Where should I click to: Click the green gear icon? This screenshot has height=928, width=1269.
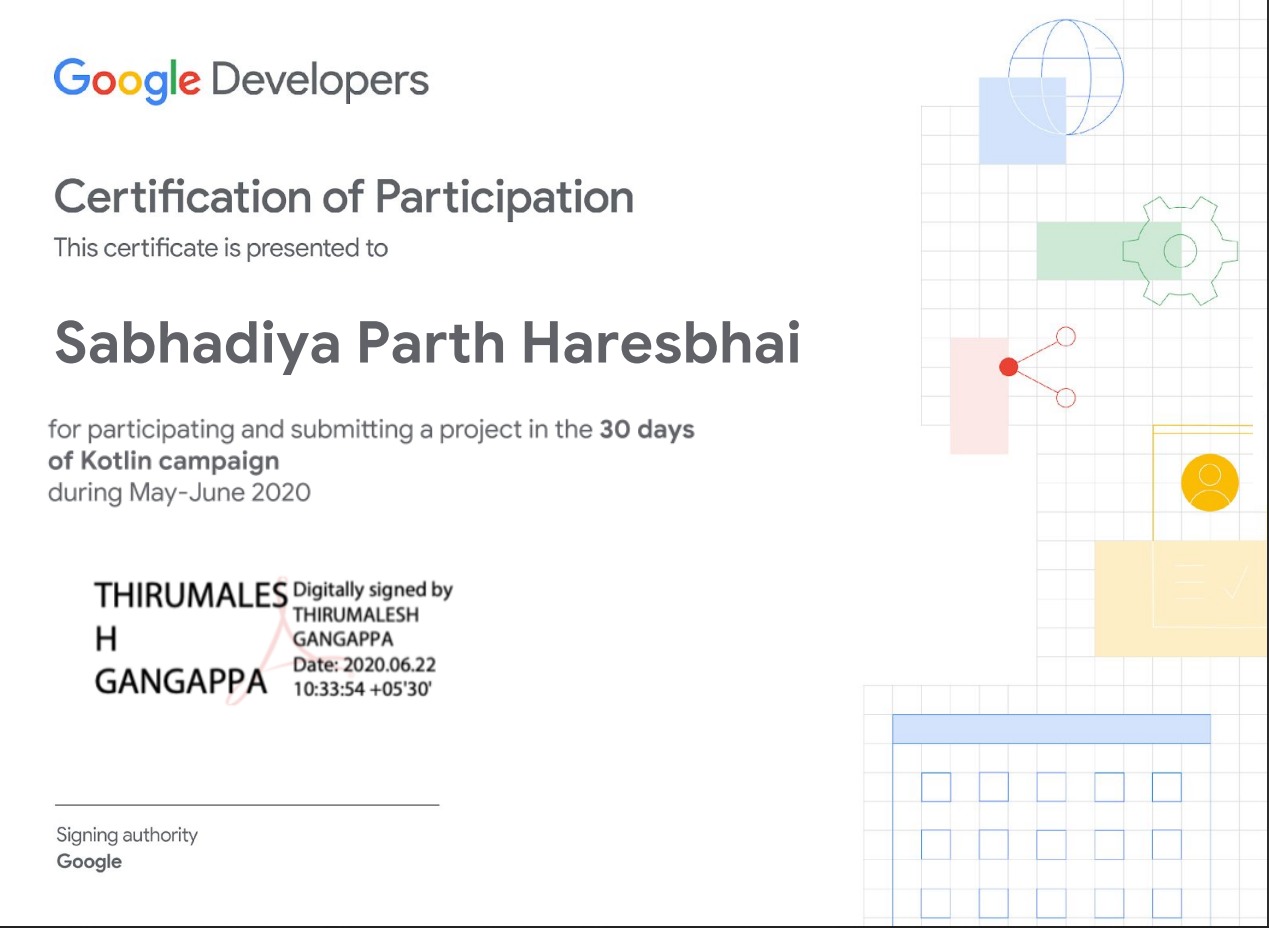point(1180,250)
